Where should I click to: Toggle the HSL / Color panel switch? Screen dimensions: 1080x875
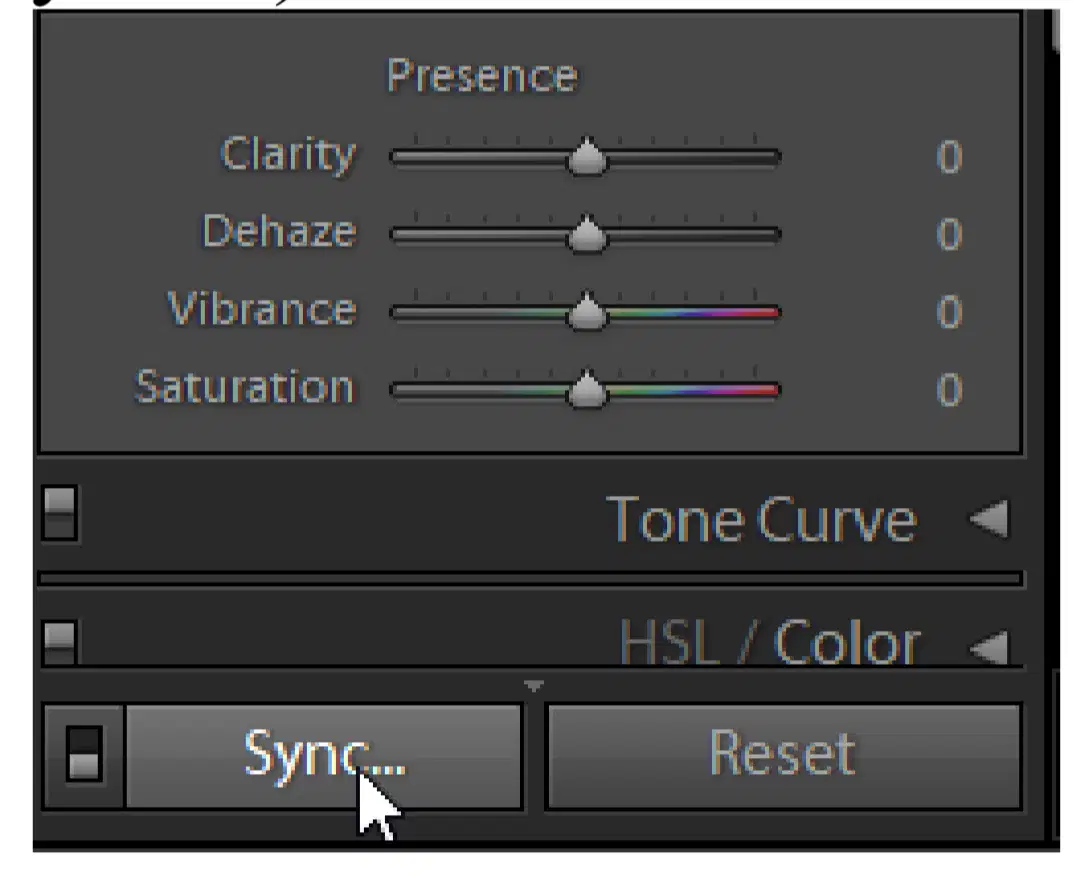tap(60, 642)
